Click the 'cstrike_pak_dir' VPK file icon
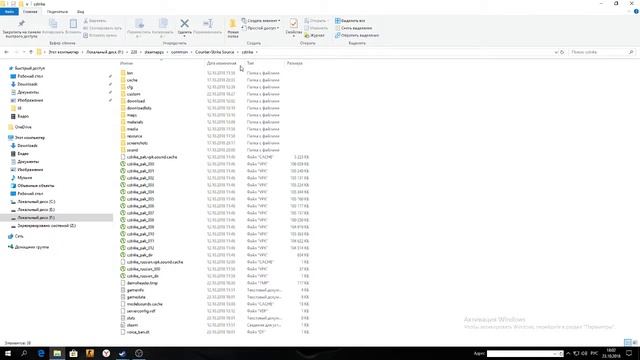The width and height of the screenshot is (640, 360). 123,255
